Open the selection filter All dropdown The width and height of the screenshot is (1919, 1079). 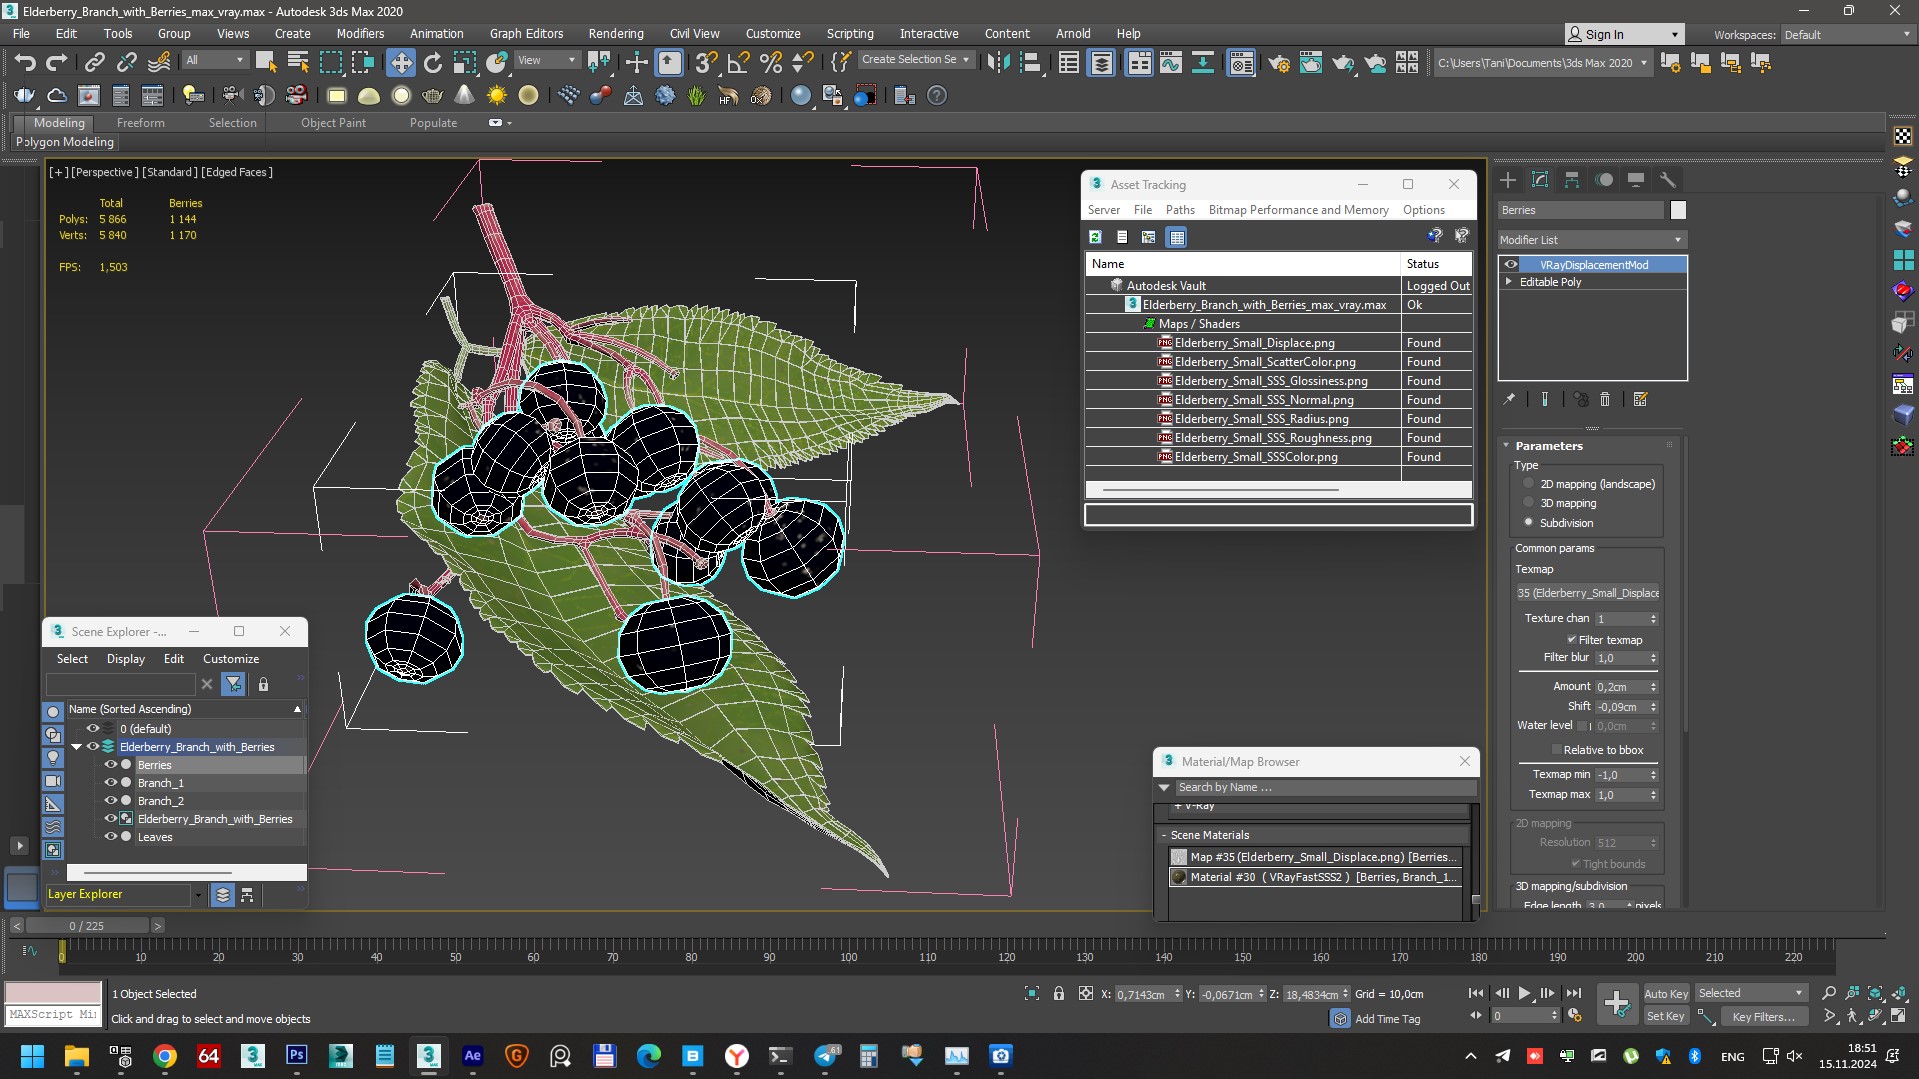coord(215,60)
